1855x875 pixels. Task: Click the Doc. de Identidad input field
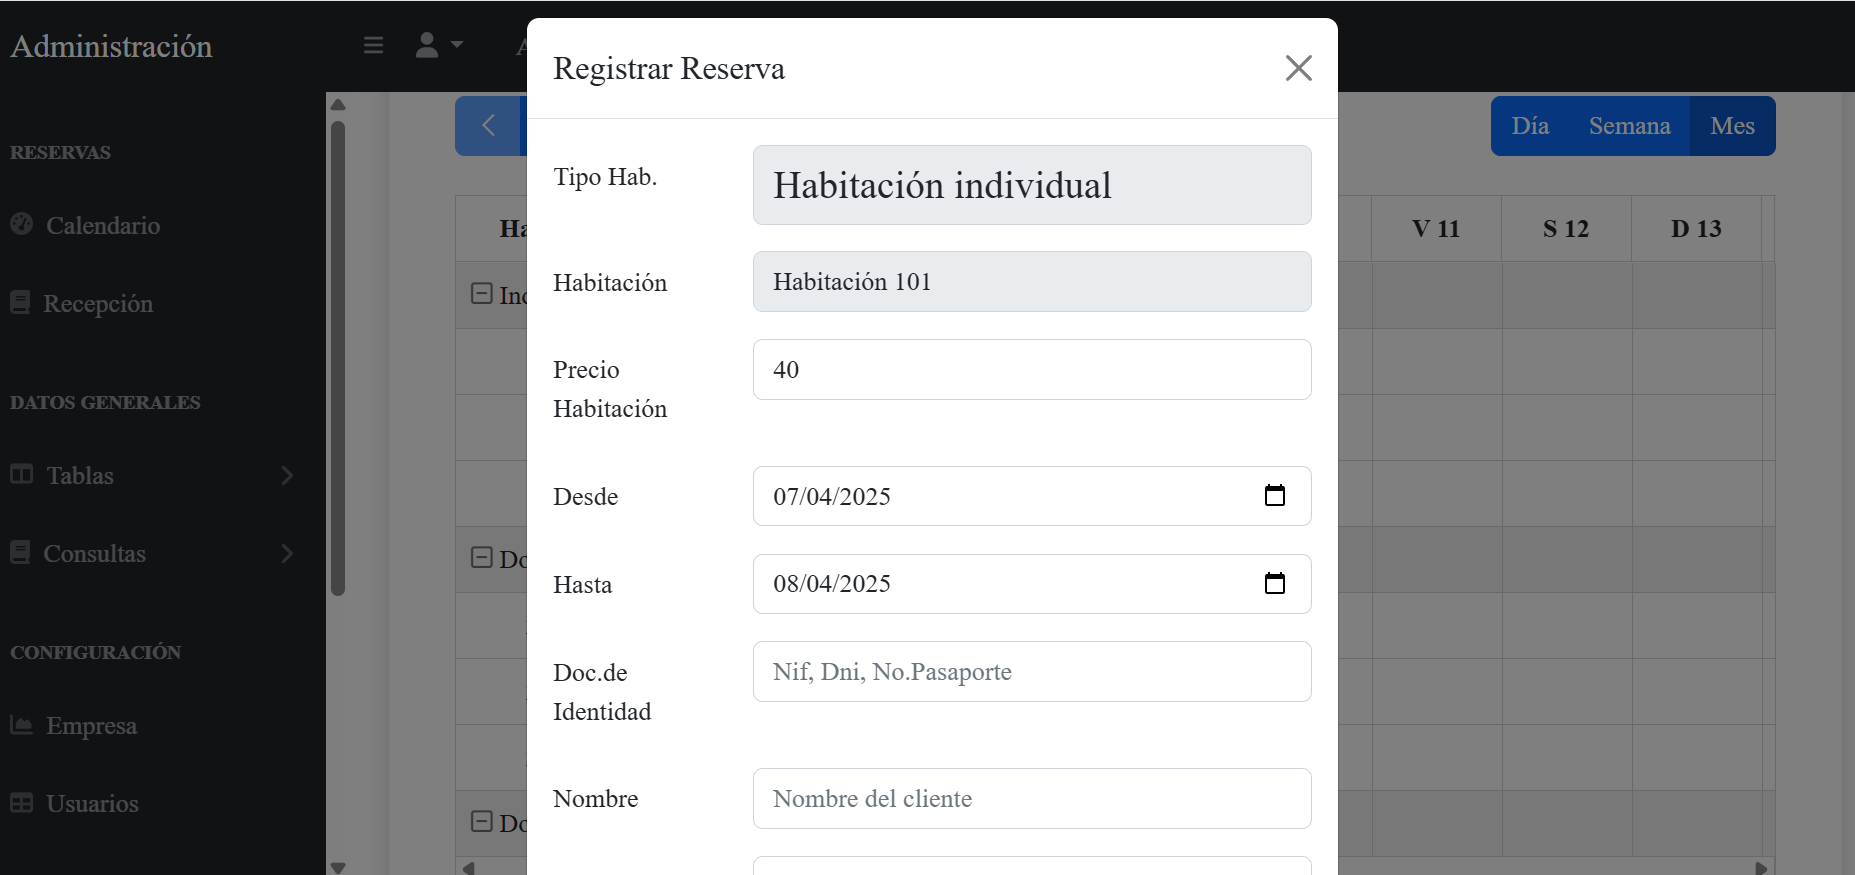tap(1031, 672)
